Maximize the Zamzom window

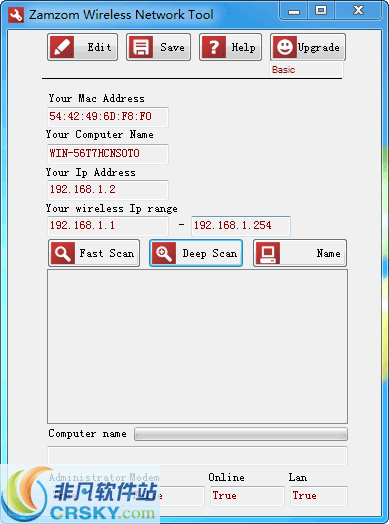click(x=321, y=11)
